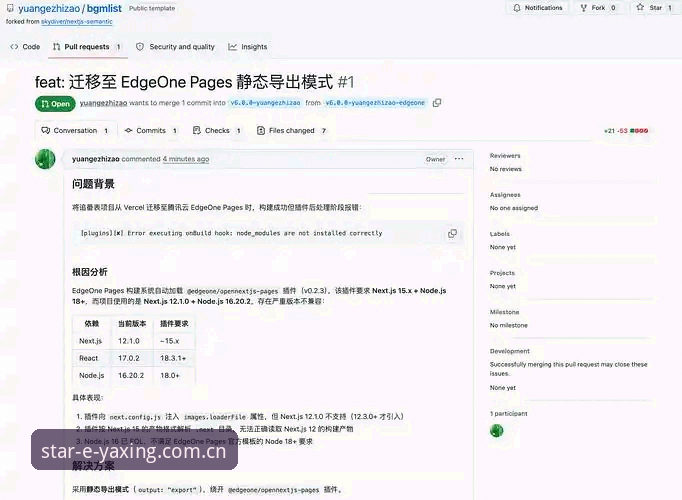Image resolution: width=682 pixels, height=500 pixels.
Task: Click the shield Security icon
Action: 140,47
